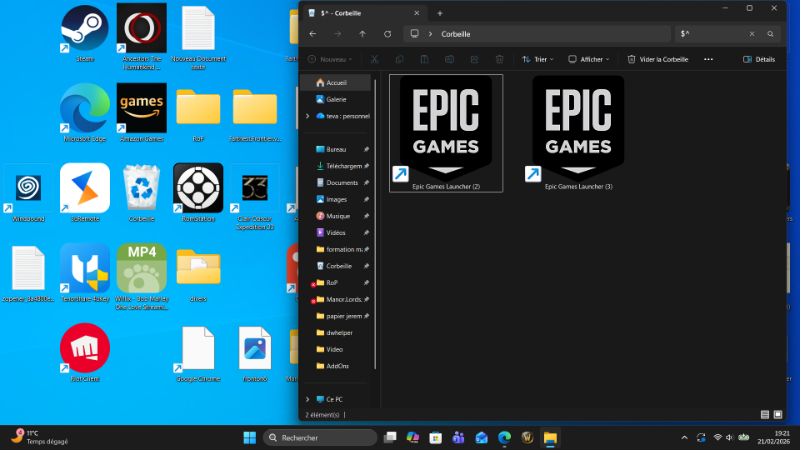The image size is (800, 450).
Task: Open the Steam desktop shortcut
Action: point(85,30)
